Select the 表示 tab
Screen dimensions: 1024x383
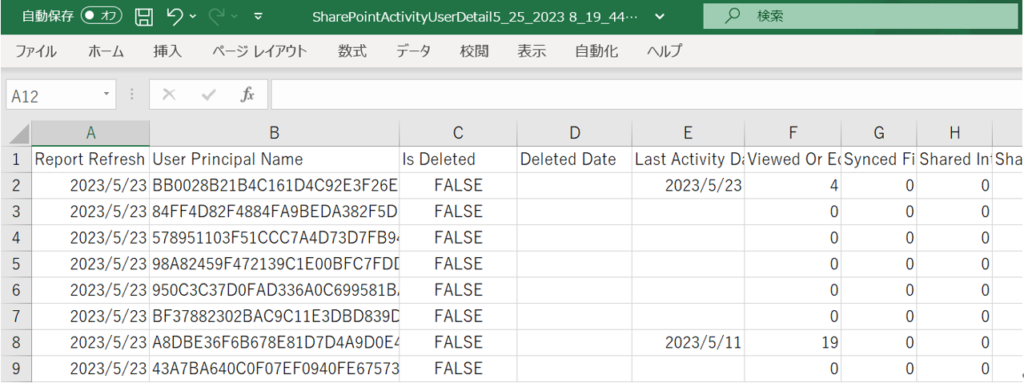[x=532, y=52]
